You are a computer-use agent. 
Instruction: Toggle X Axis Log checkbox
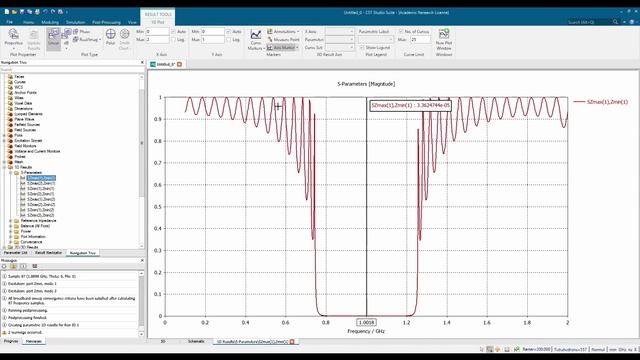tap(173, 40)
